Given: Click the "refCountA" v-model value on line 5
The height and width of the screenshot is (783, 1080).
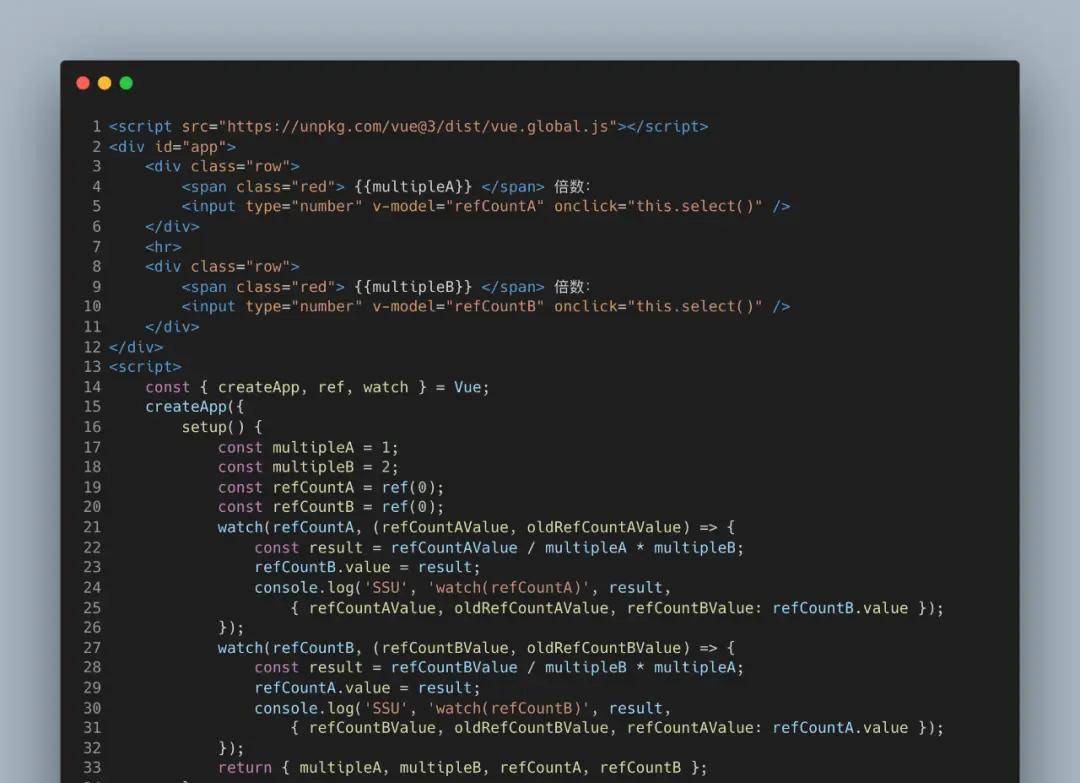Looking at the screenshot, I should pyautogui.click(x=495, y=206).
